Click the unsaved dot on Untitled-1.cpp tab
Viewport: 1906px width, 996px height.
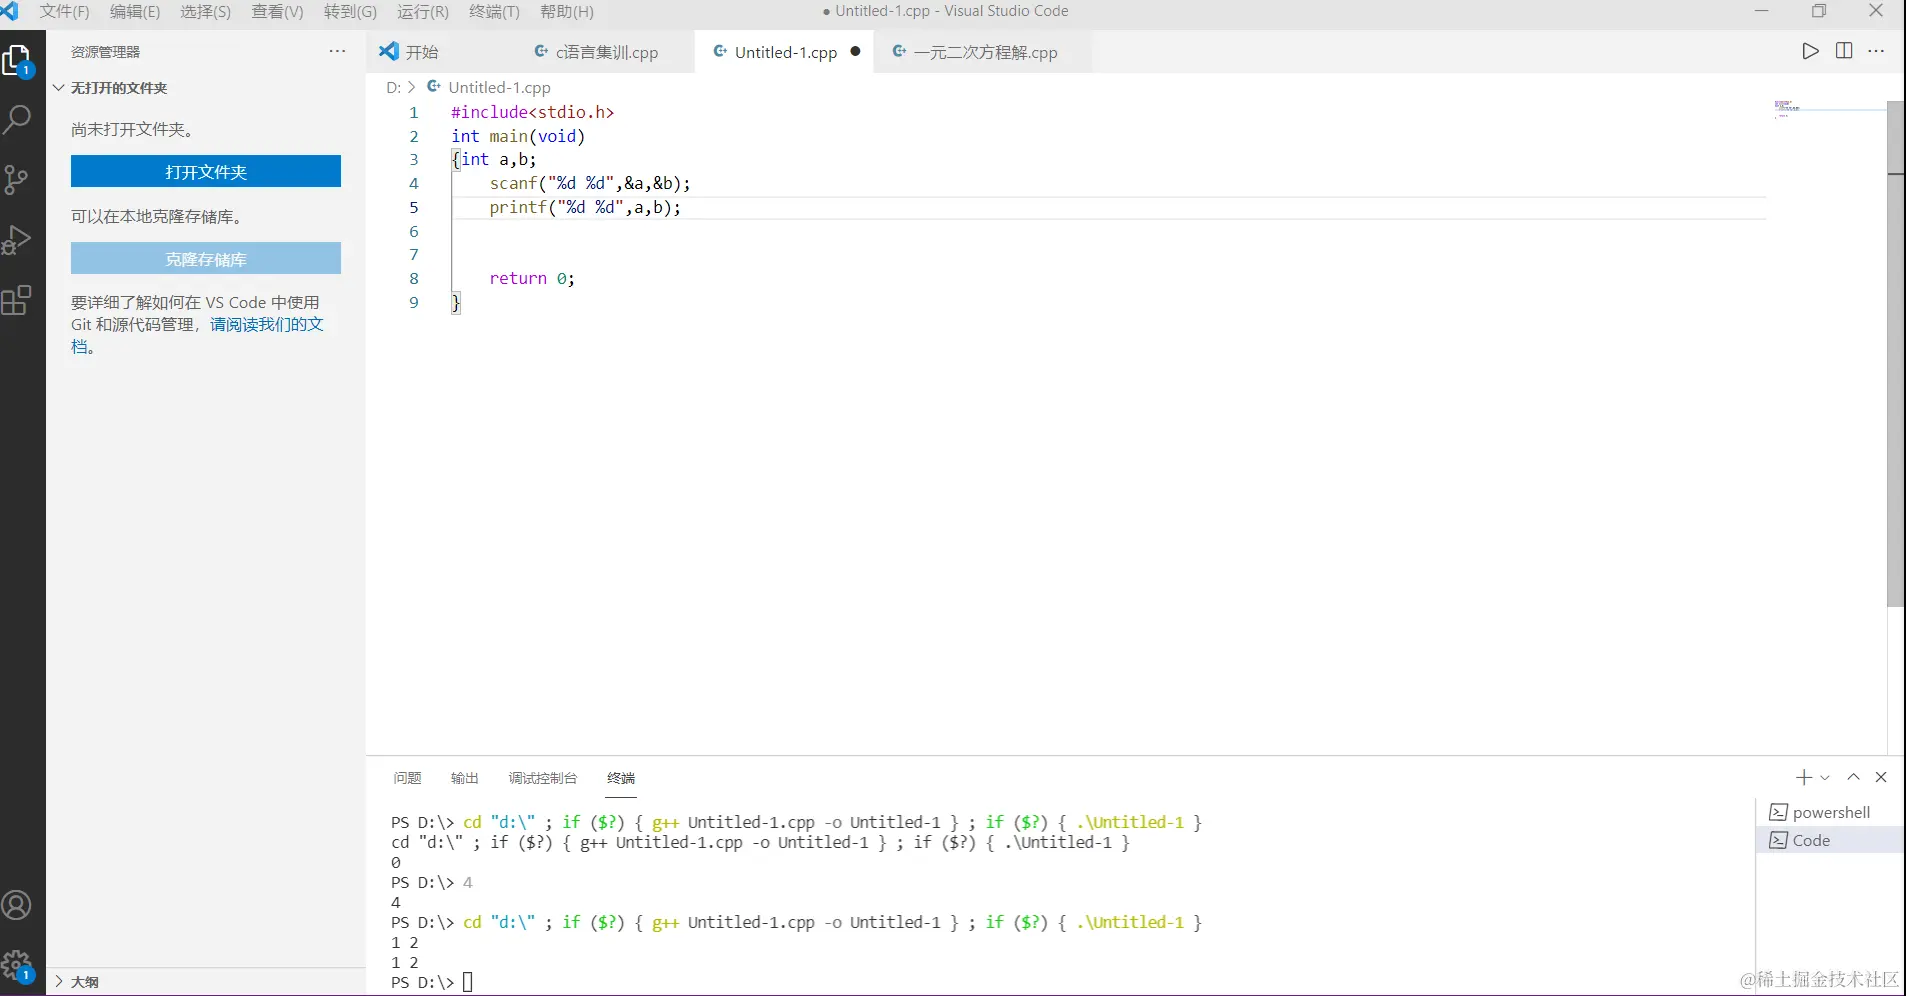tap(855, 51)
